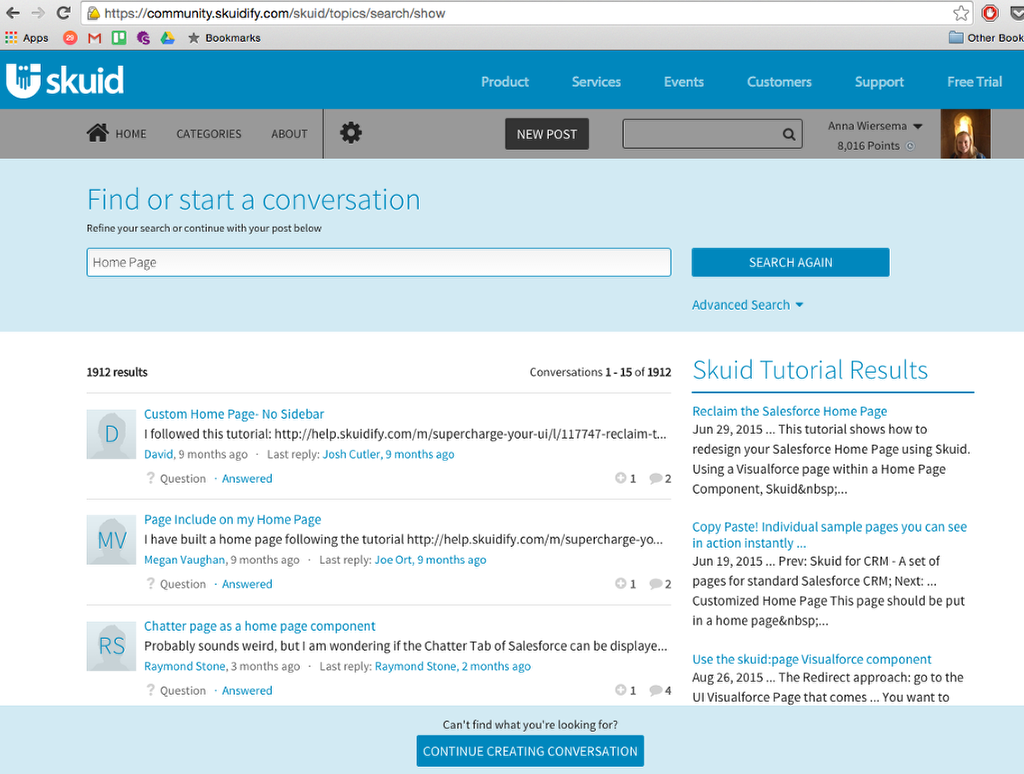
Task: Click the magnifying glass search icon
Action: [x=789, y=133]
